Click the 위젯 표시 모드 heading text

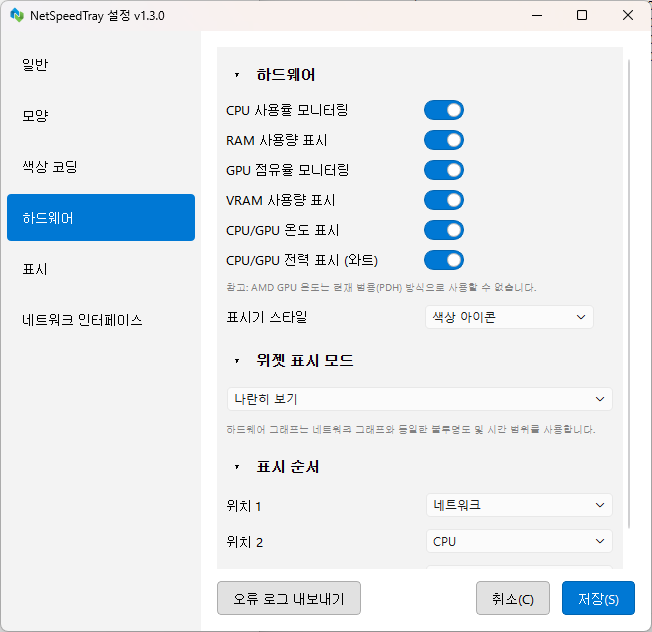pos(305,360)
